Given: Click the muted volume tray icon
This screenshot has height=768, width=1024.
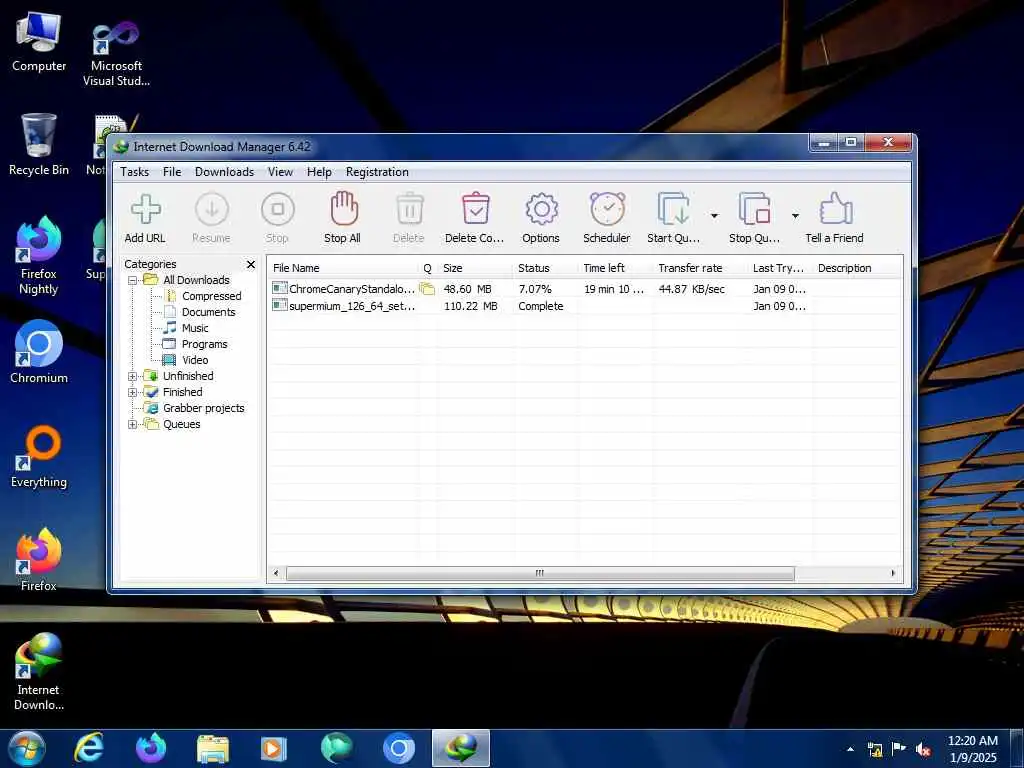Looking at the screenshot, I should 923,750.
